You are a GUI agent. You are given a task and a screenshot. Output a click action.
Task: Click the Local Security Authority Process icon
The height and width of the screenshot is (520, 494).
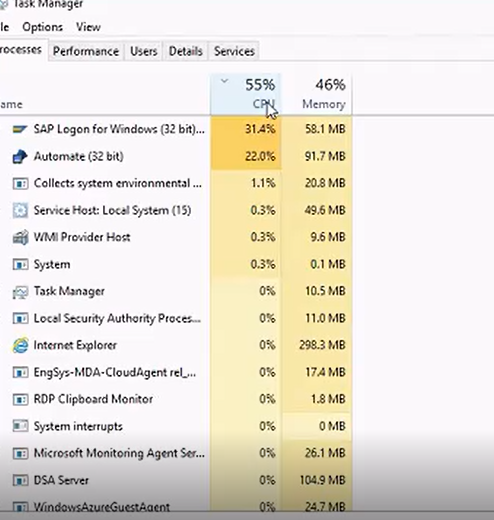(20, 318)
